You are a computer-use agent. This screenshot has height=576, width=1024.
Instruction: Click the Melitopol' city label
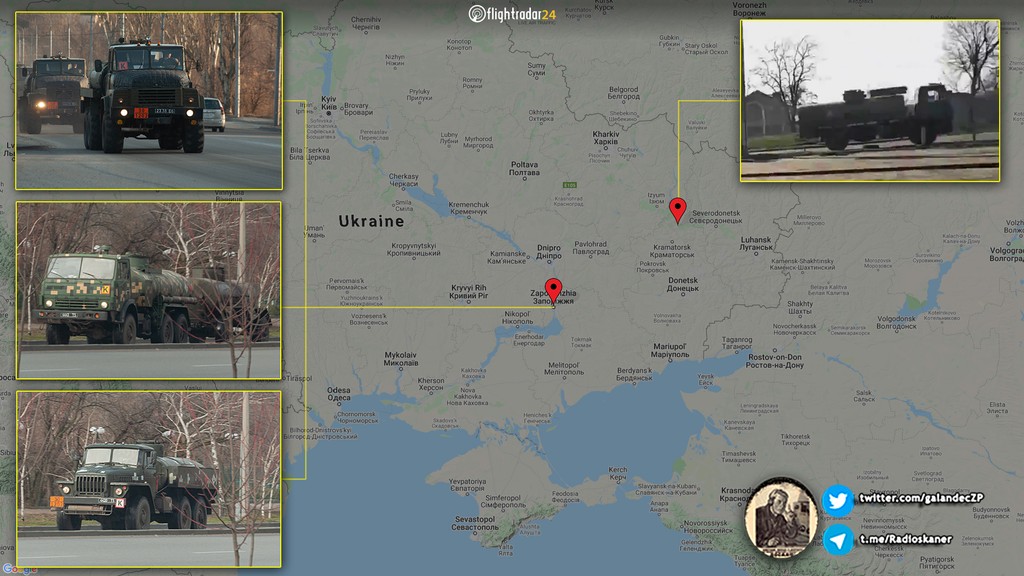tap(564, 368)
